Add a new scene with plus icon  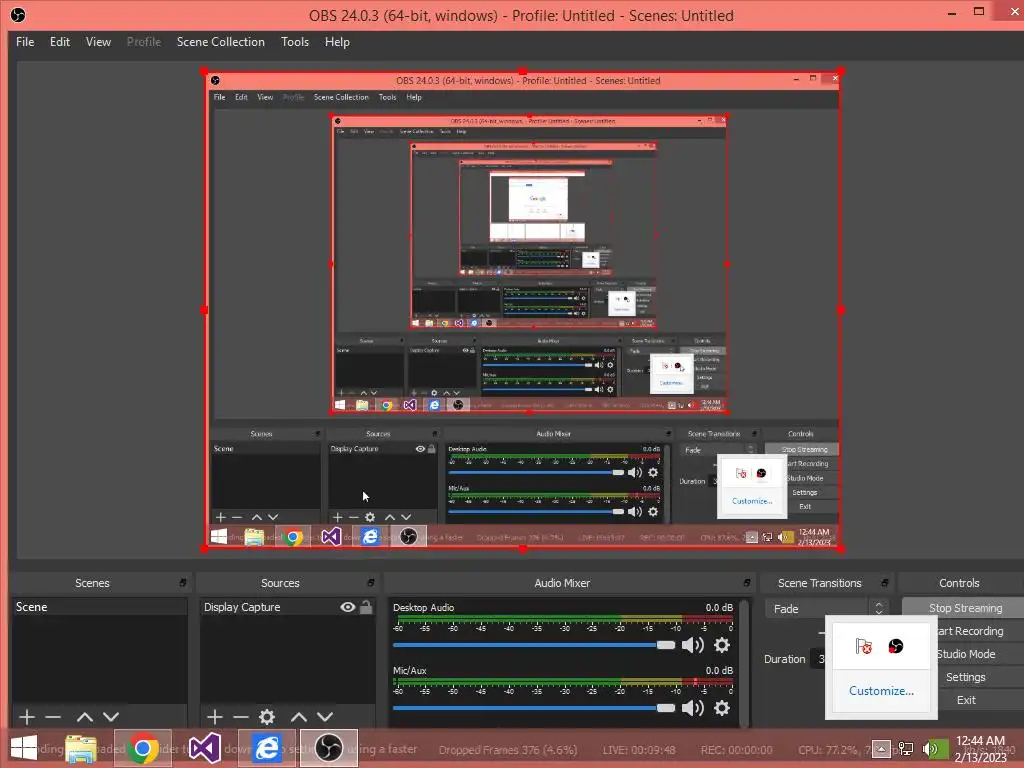[x=27, y=717]
